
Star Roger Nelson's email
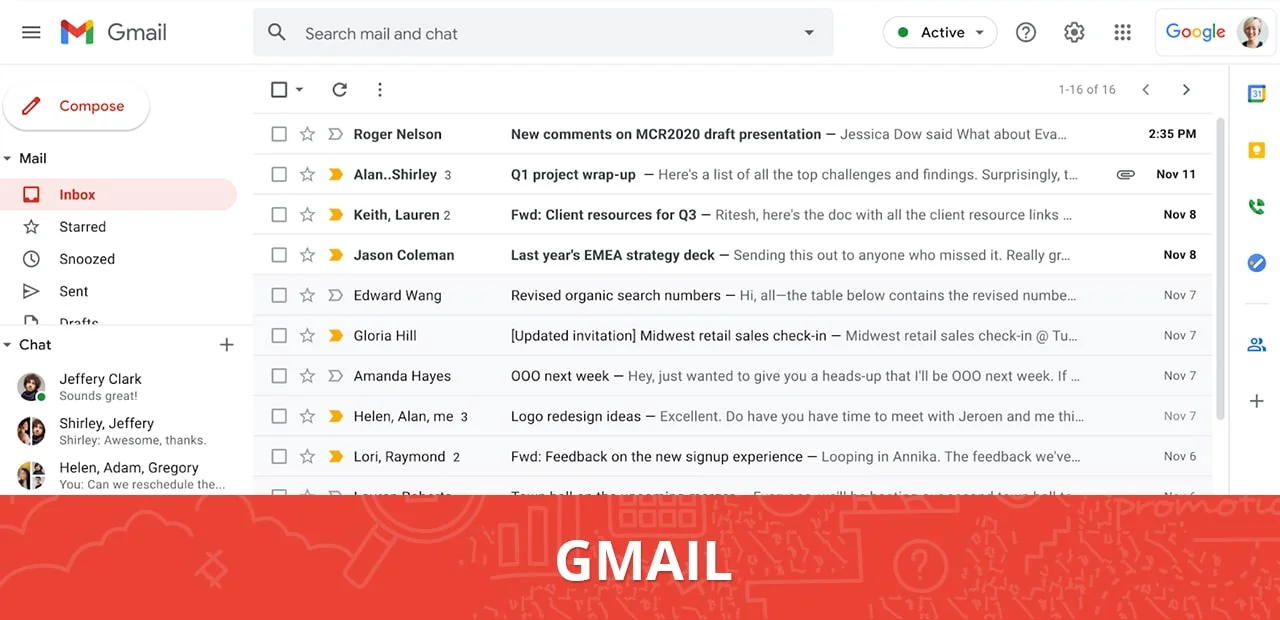[x=308, y=133]
